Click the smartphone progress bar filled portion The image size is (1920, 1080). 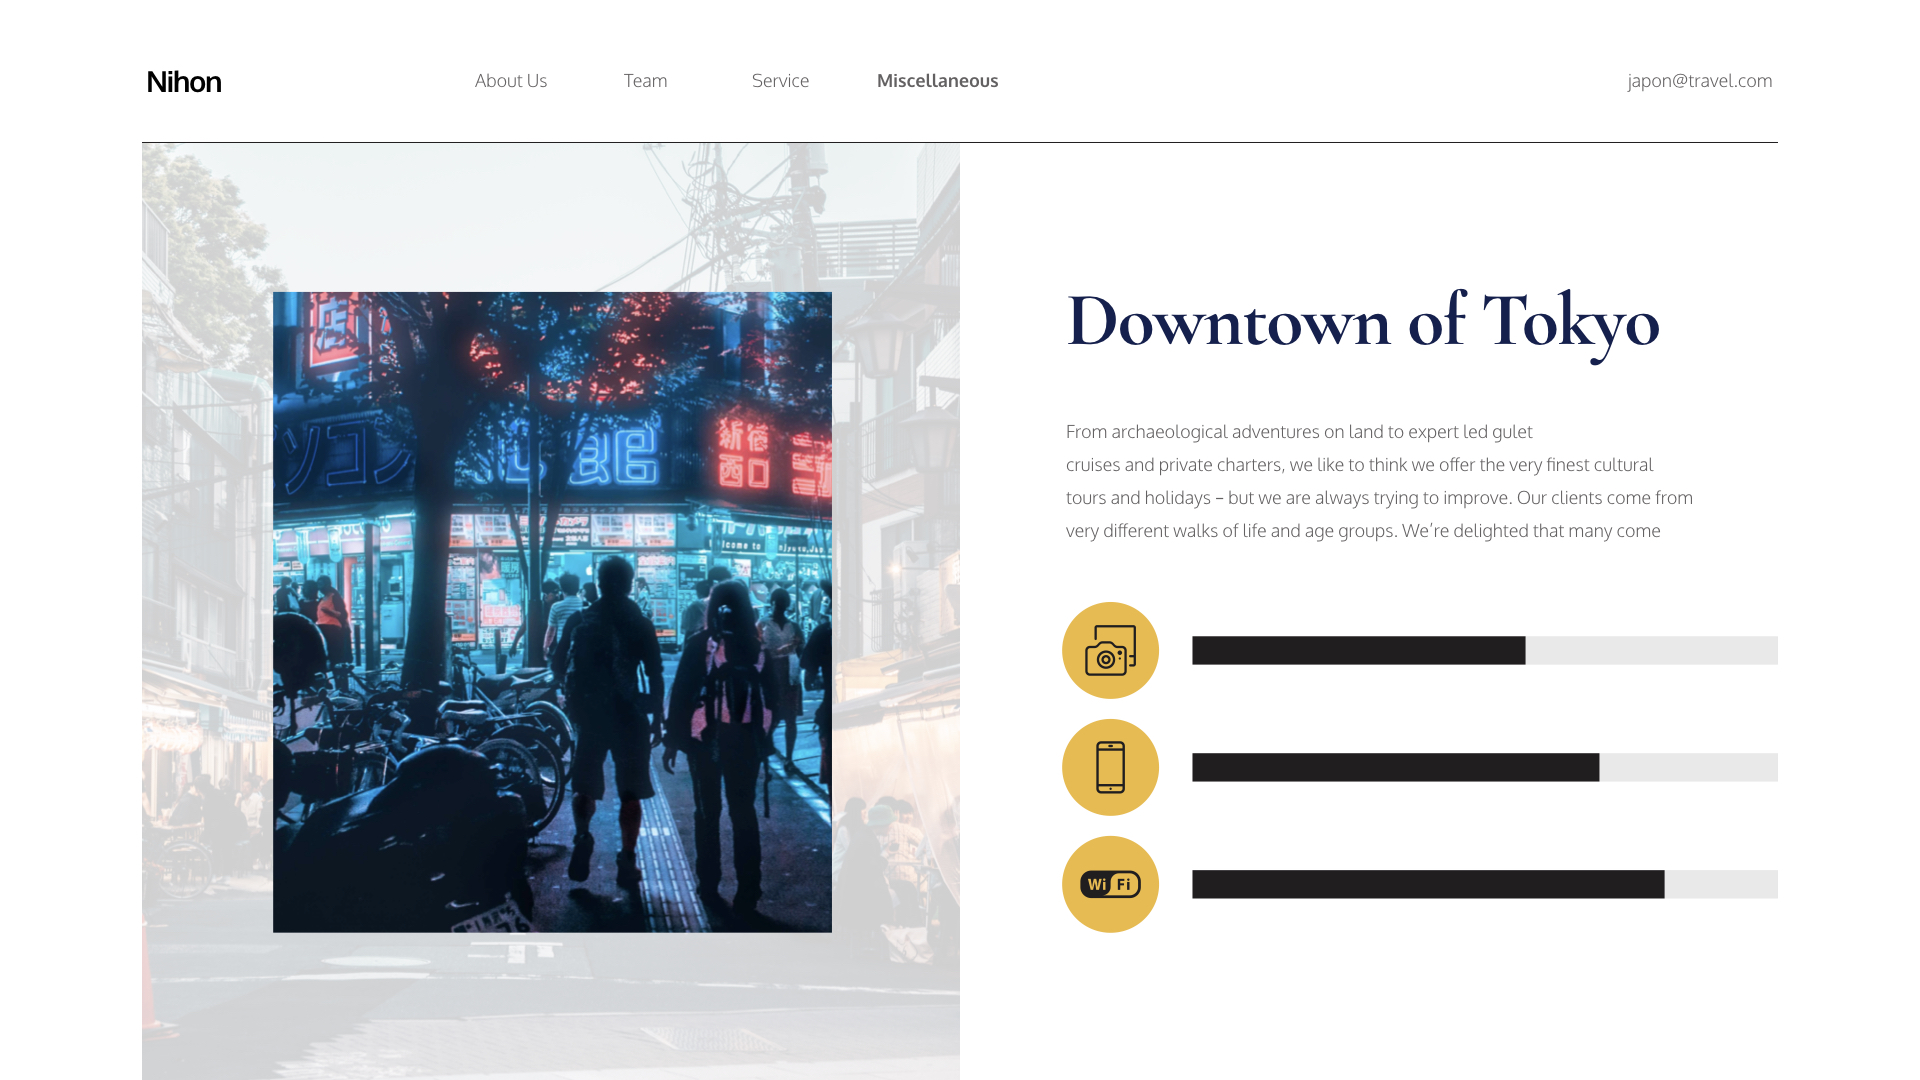1395,768
